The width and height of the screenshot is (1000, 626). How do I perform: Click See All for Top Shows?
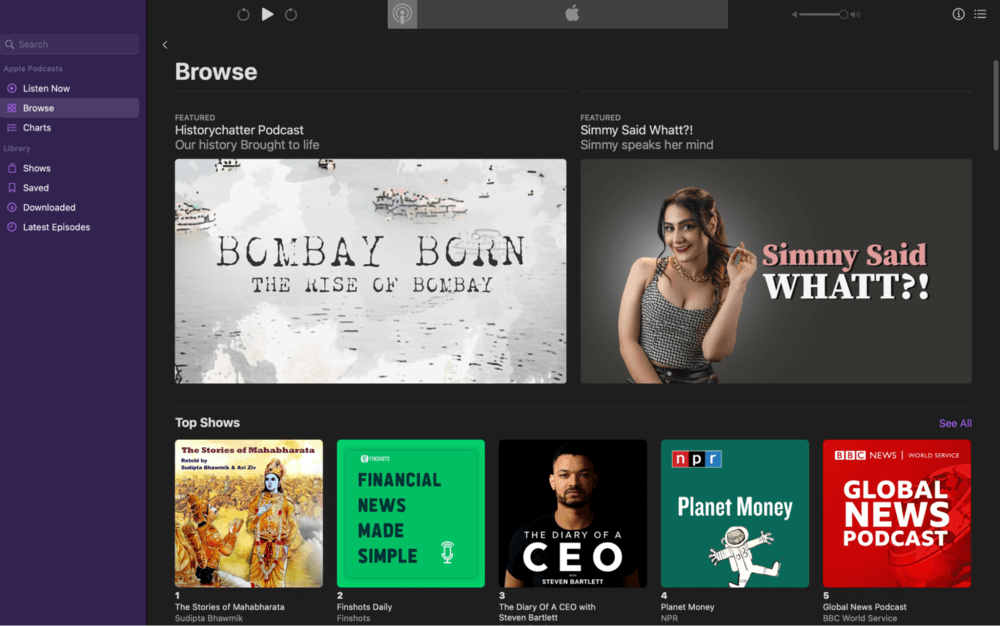tap(955, 423)
